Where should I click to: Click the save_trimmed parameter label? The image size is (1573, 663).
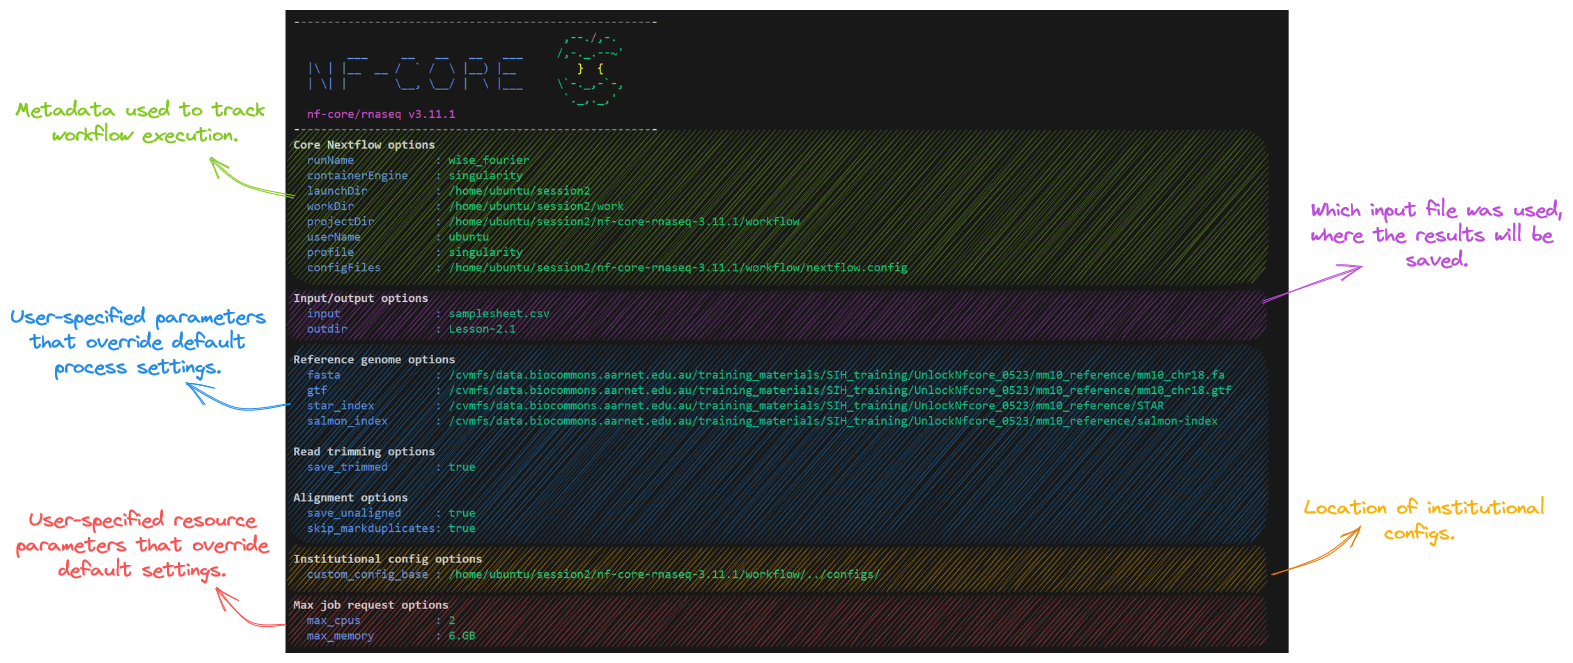pos(347,467)
